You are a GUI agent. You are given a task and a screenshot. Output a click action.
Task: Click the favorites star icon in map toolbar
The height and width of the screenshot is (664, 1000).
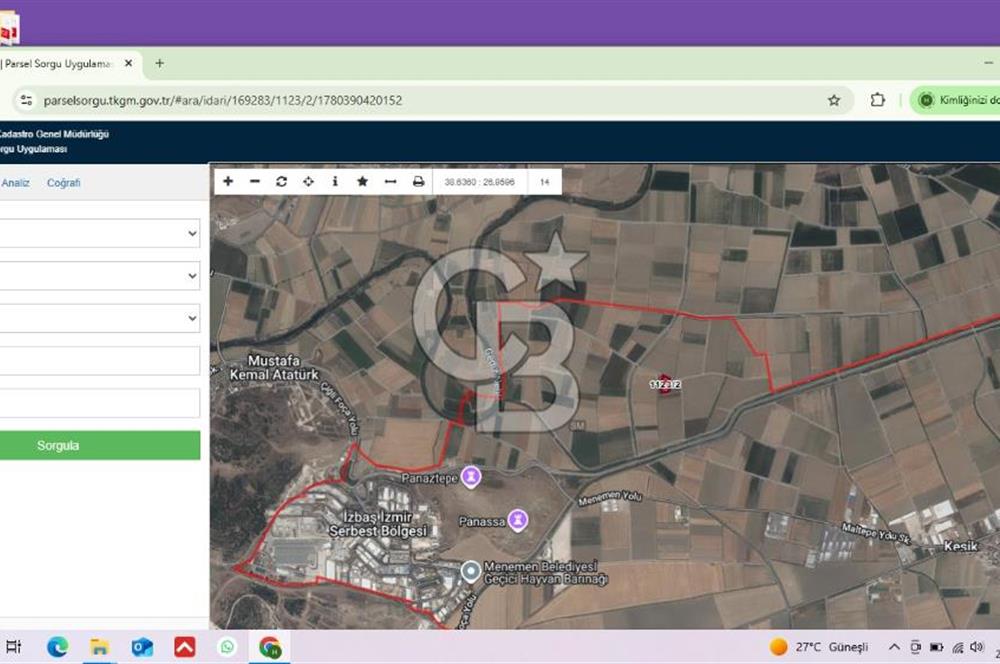[x=362, y=182]
